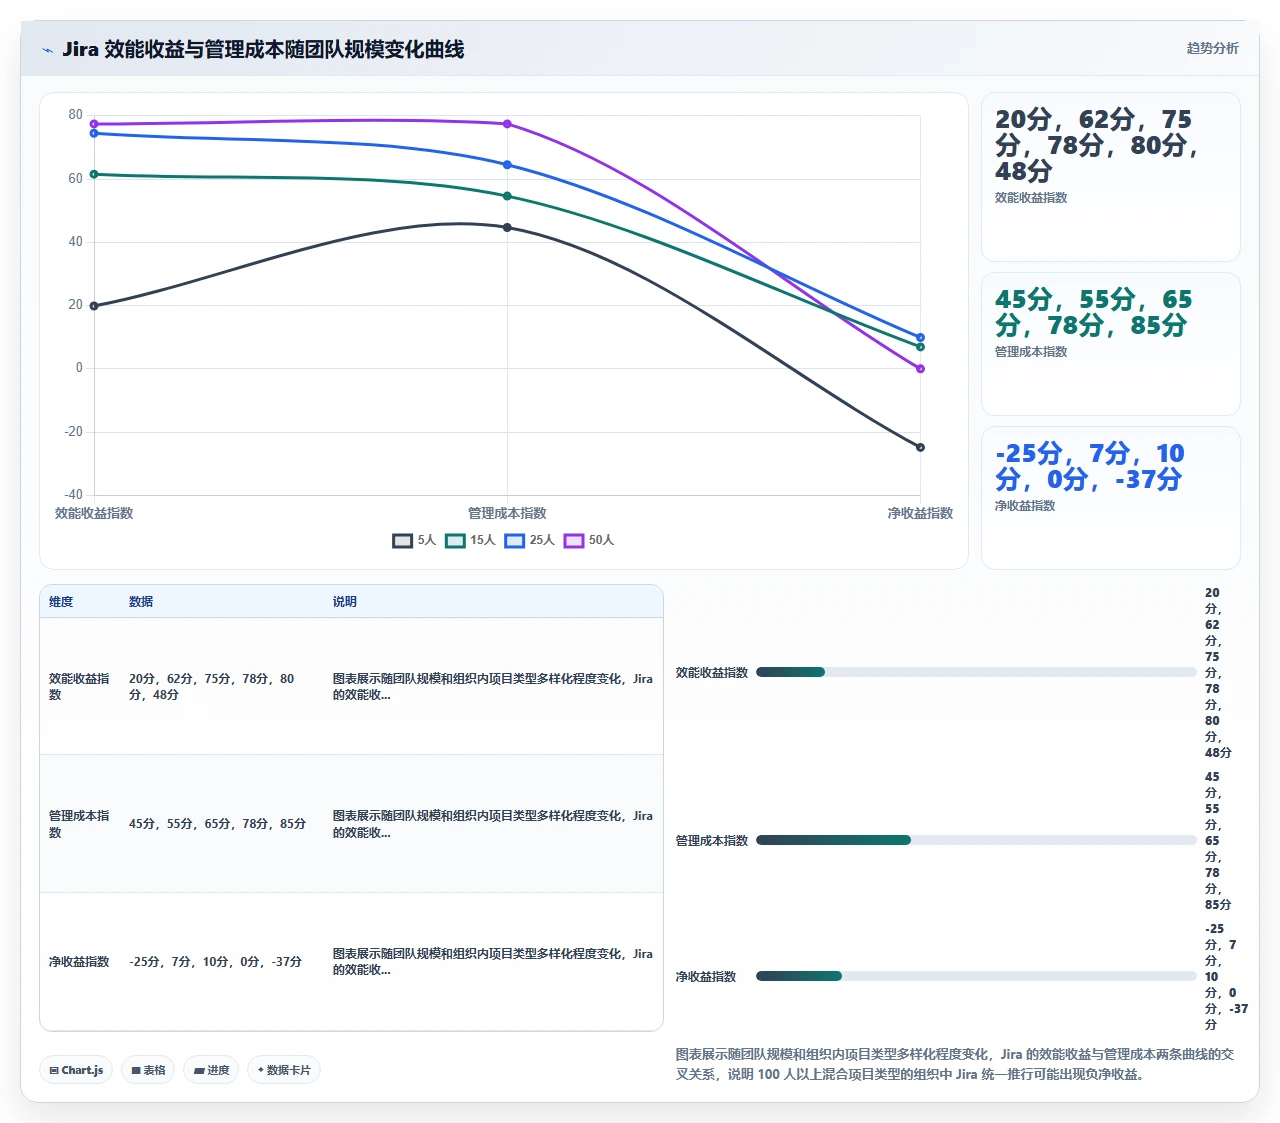Click the y-axis tick label -40
The image size is (1280, 1123).
pyautogui.click(x=73, y=495)
